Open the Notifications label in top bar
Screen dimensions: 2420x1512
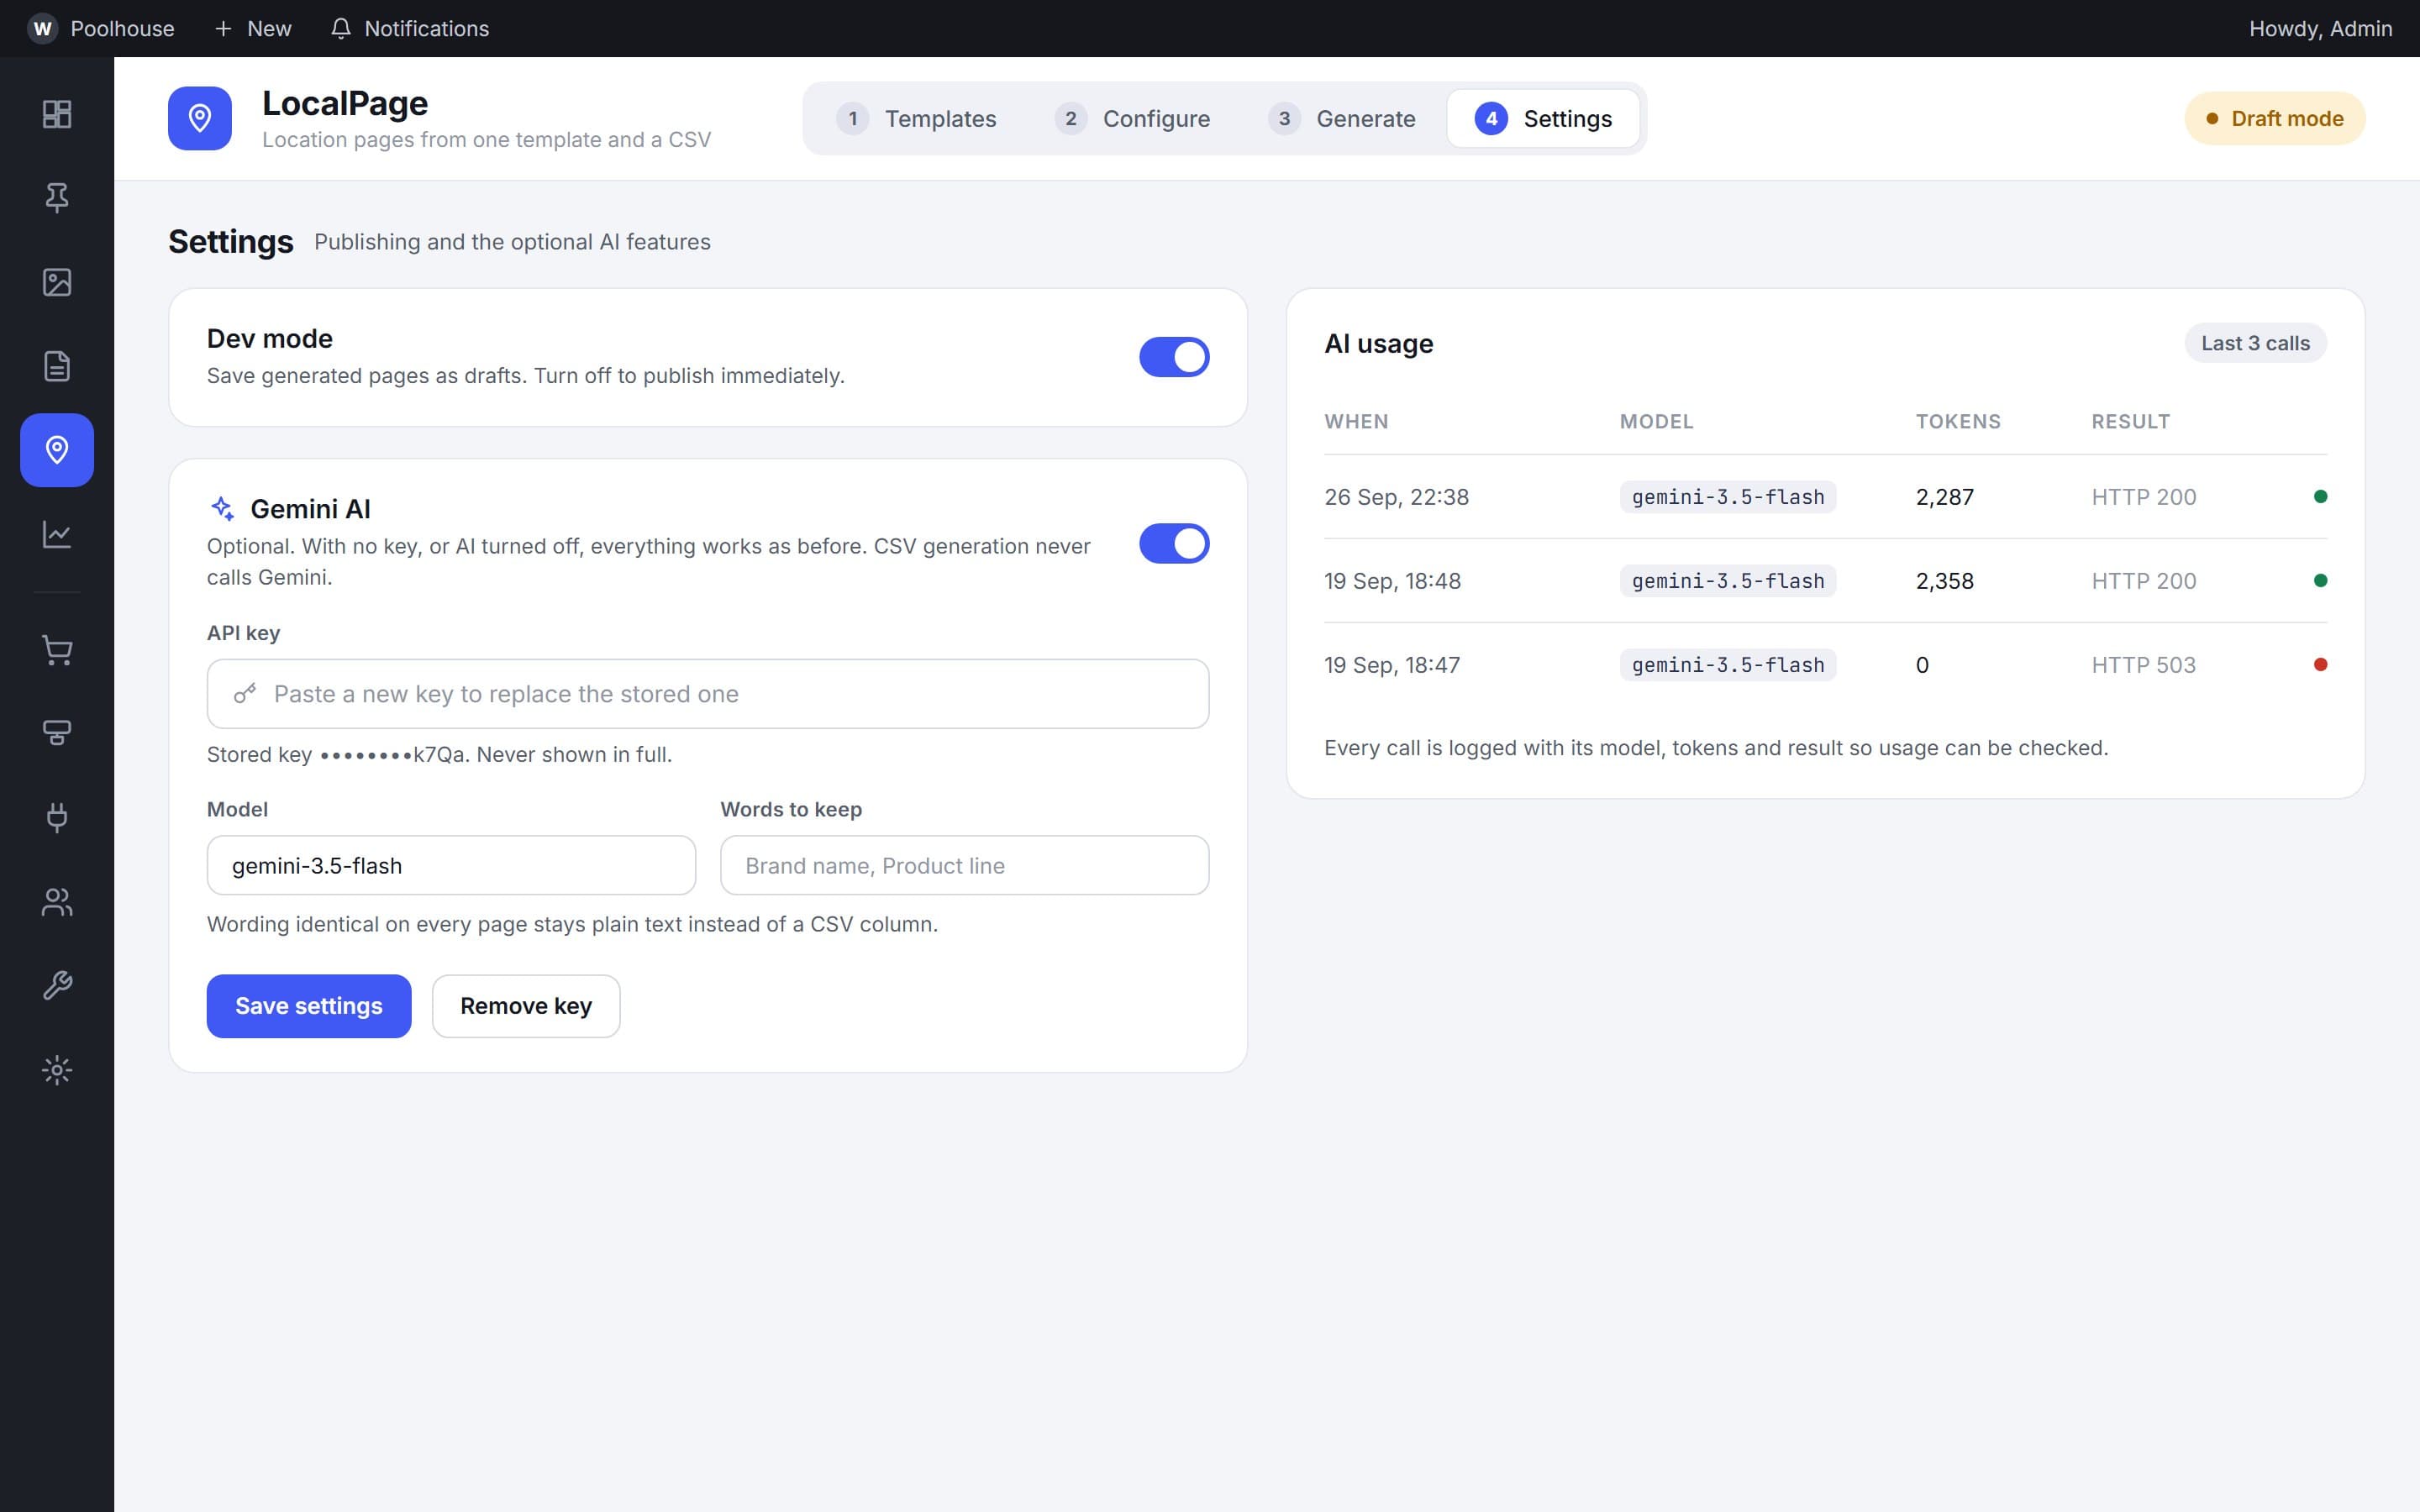[x=427, y=28]
